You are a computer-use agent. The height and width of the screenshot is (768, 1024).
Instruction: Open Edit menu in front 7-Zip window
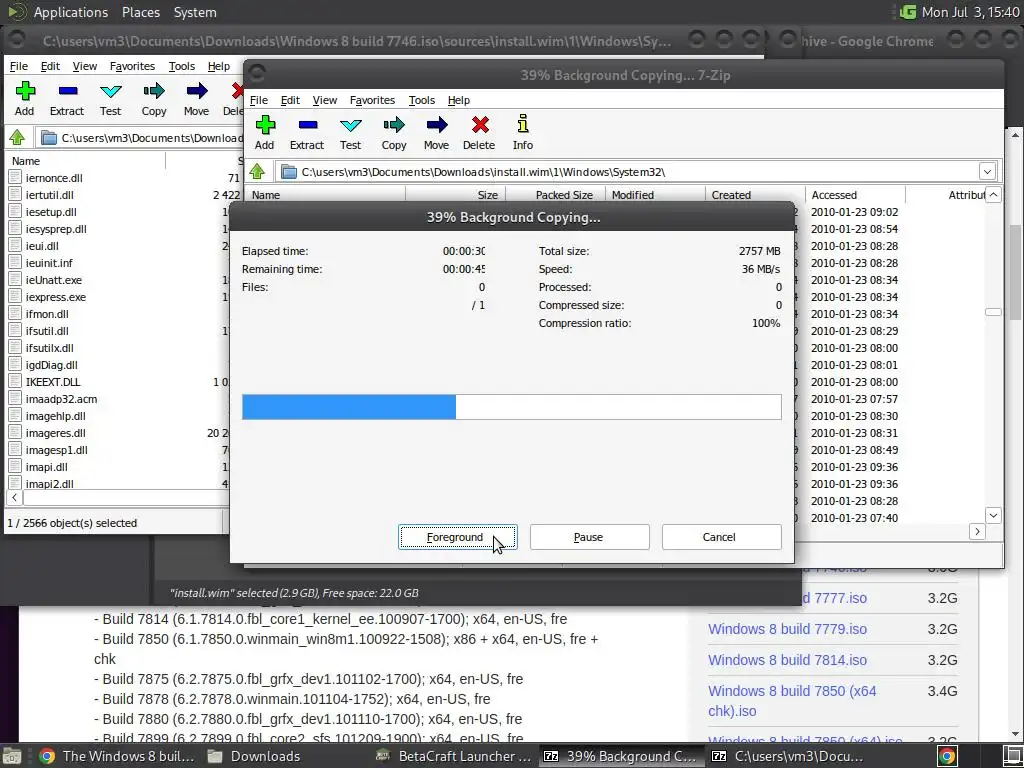(x=290, y=100)
